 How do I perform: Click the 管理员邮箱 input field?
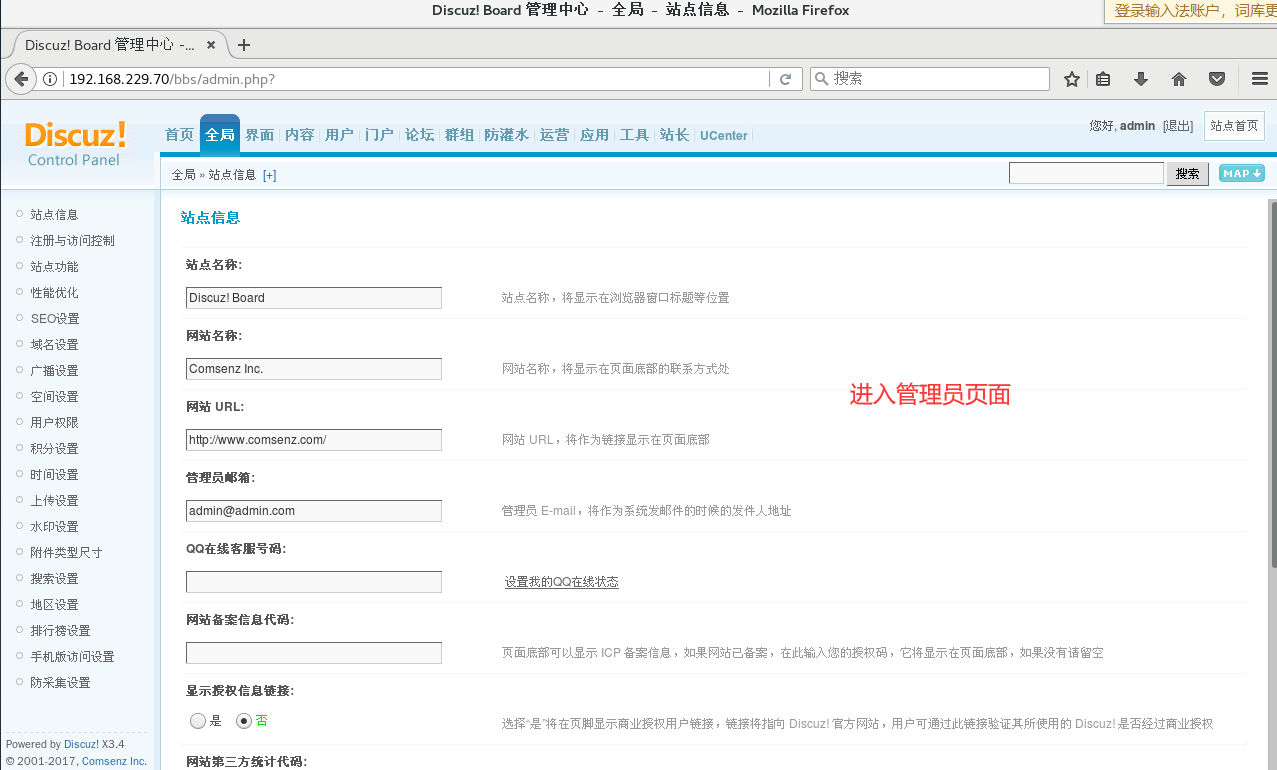pyautogui.click(x=314, y=511)
